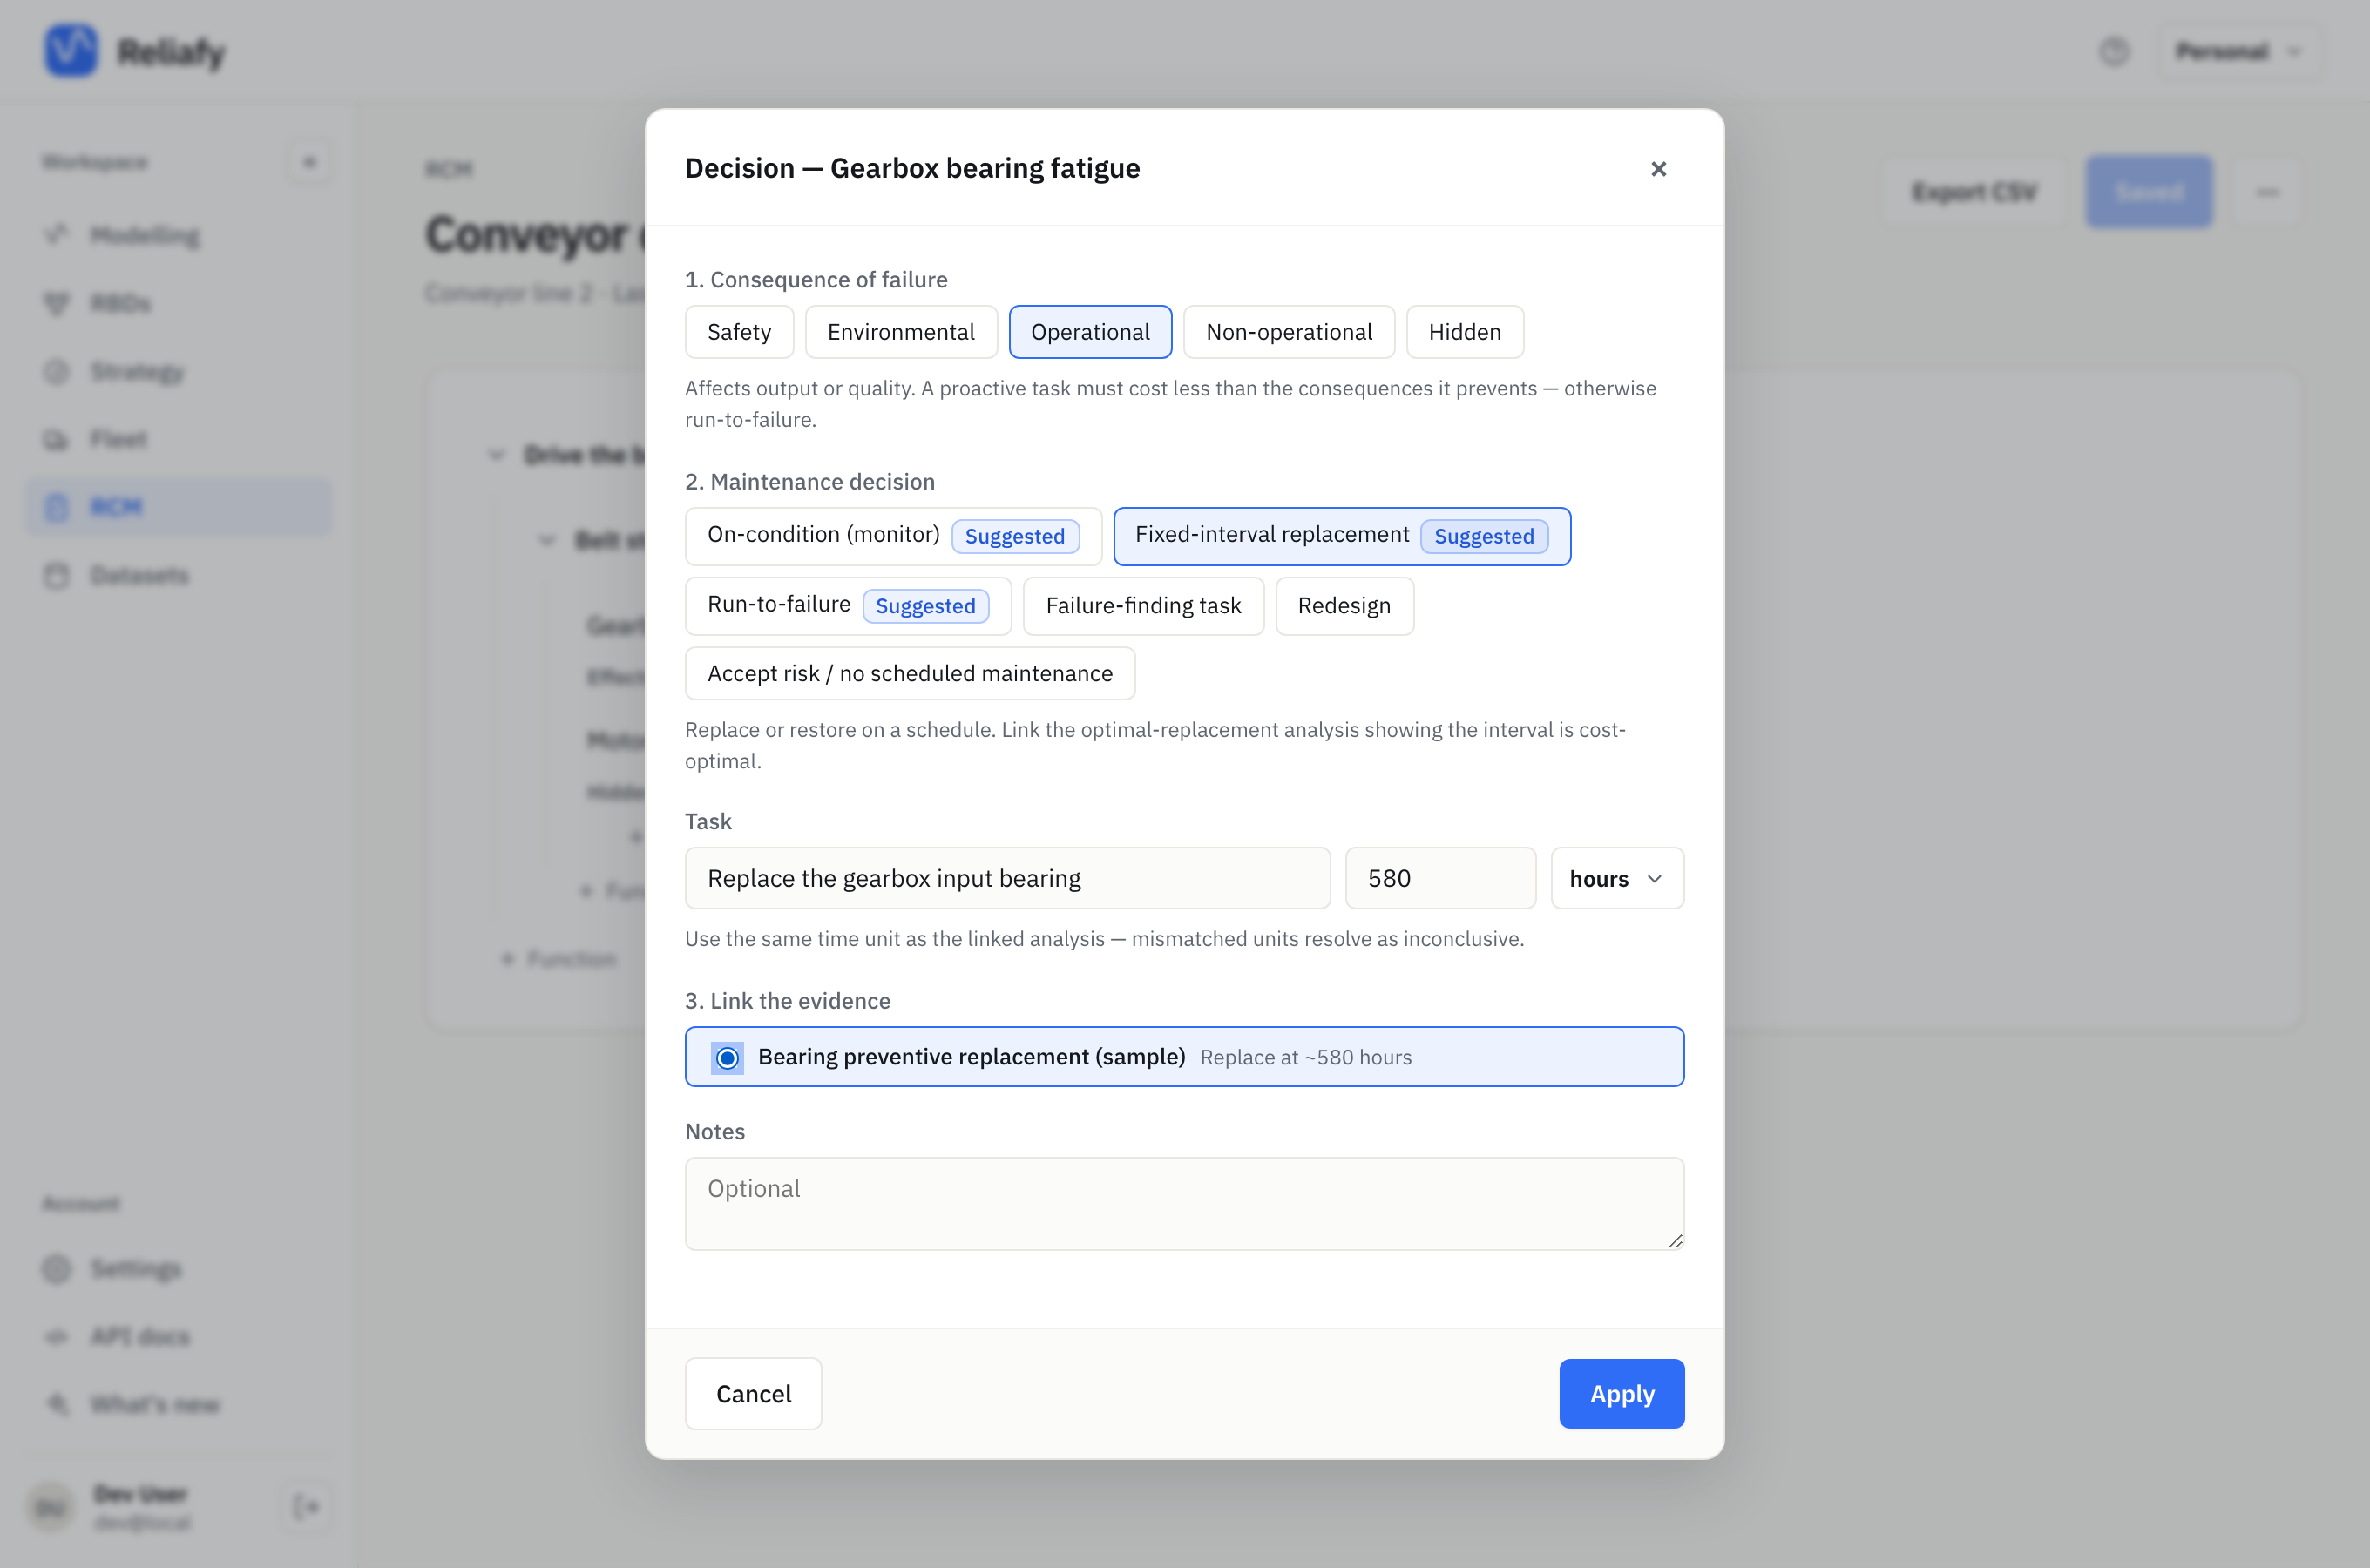Choose the Operational consequence option

tap(1090, 332)
